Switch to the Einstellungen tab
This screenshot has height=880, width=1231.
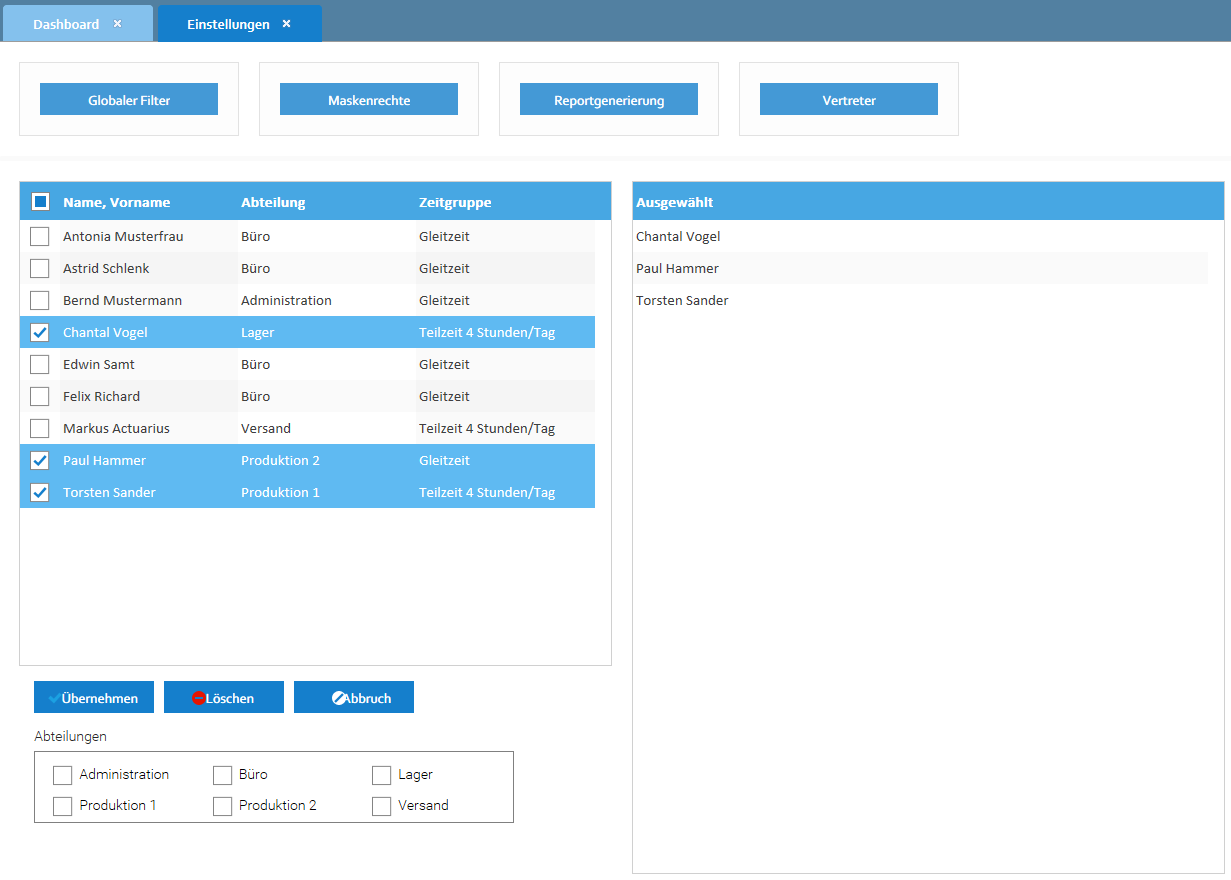pyautogui.click(x=228, y=24)
